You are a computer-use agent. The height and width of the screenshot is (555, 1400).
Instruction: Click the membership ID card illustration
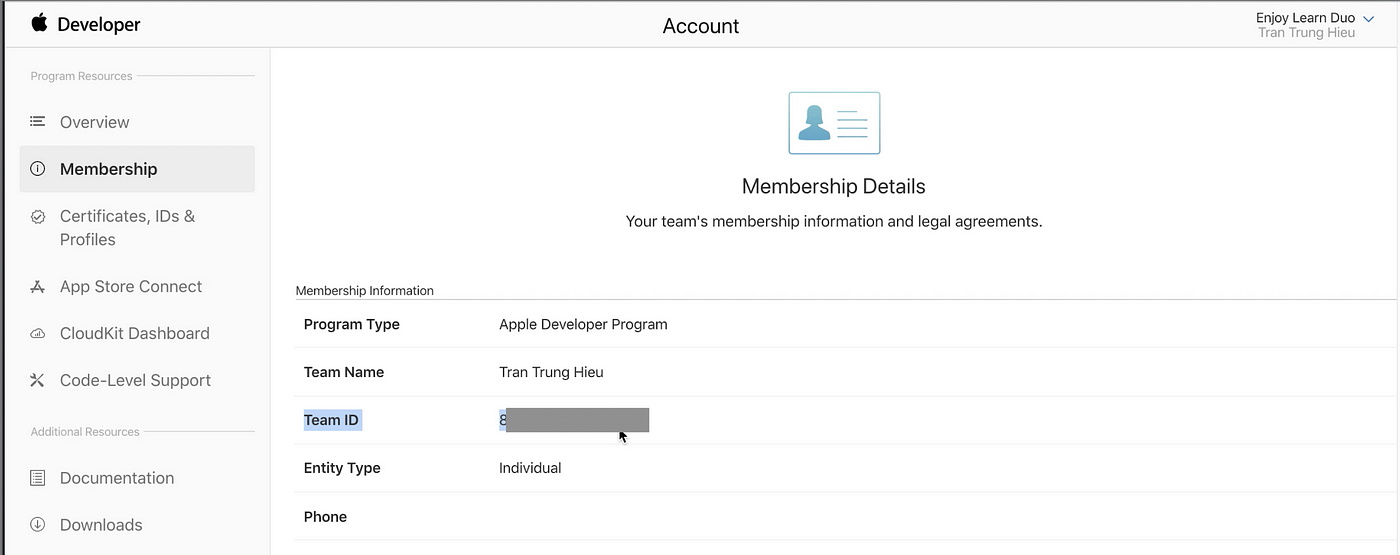[834, 123]
